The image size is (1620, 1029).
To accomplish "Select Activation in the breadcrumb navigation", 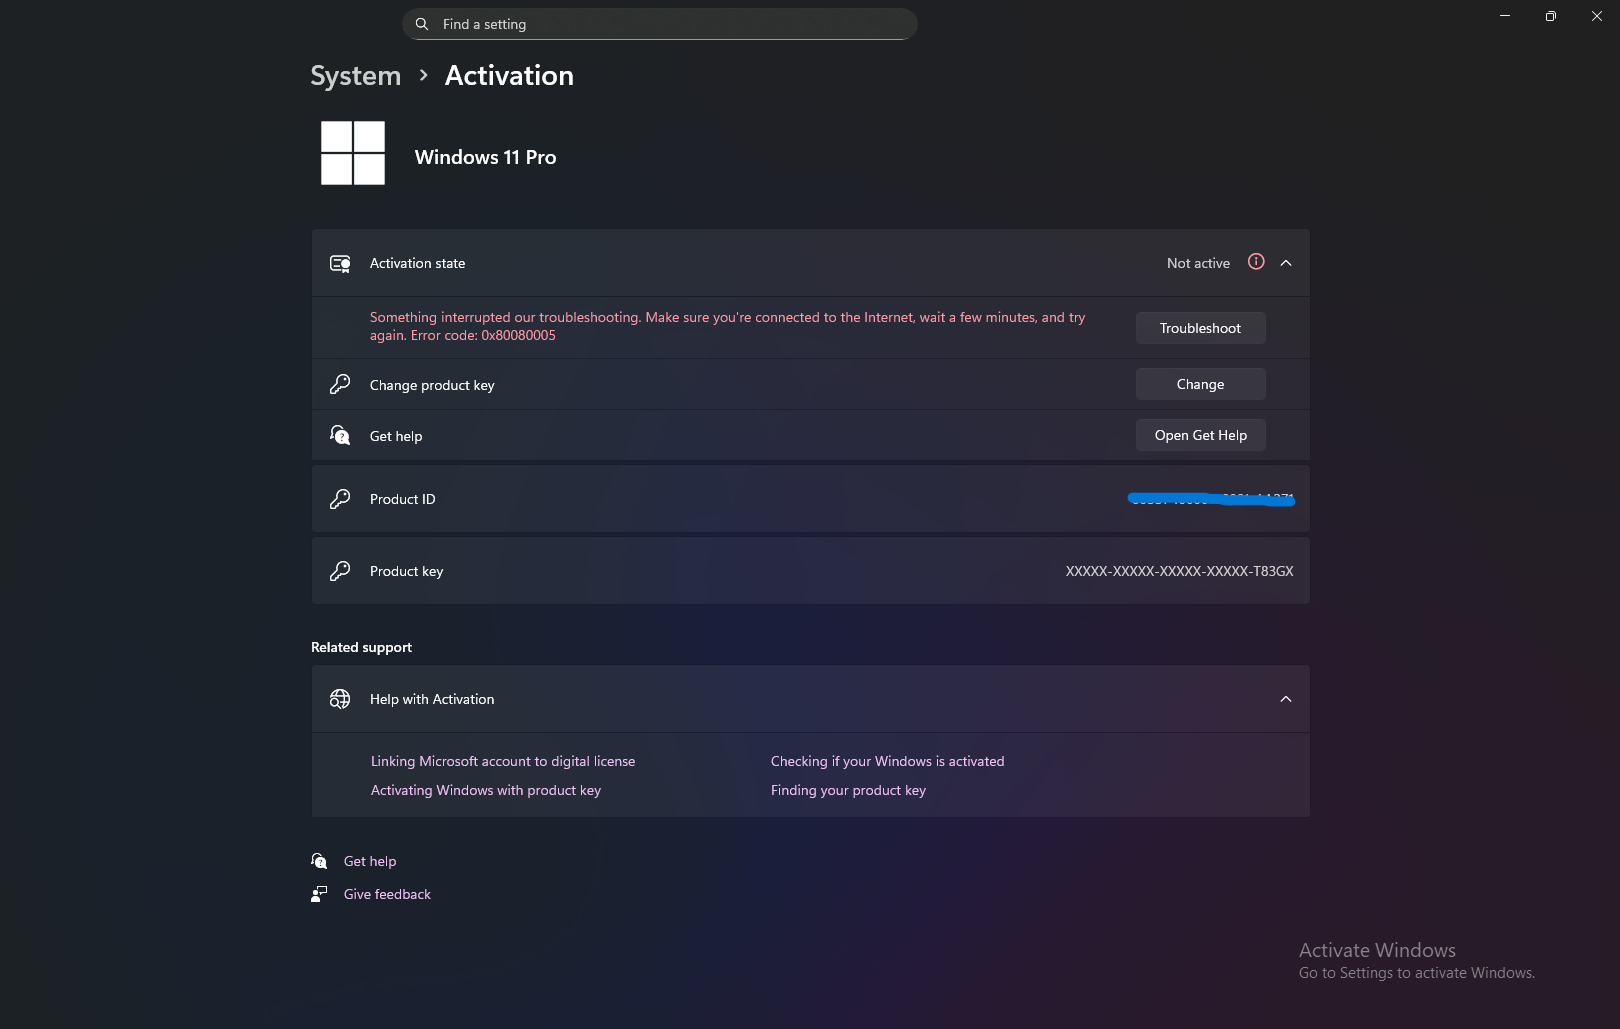I will [509, 75].
